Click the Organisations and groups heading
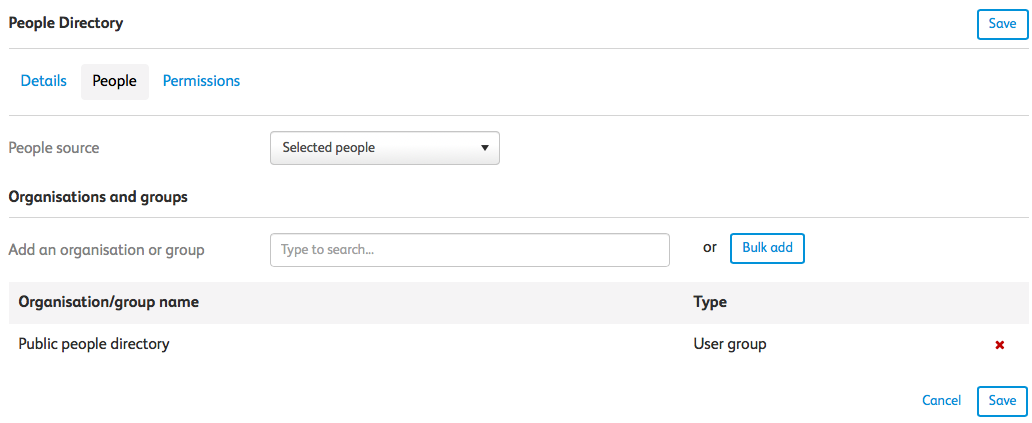 [x=98, y=197]
